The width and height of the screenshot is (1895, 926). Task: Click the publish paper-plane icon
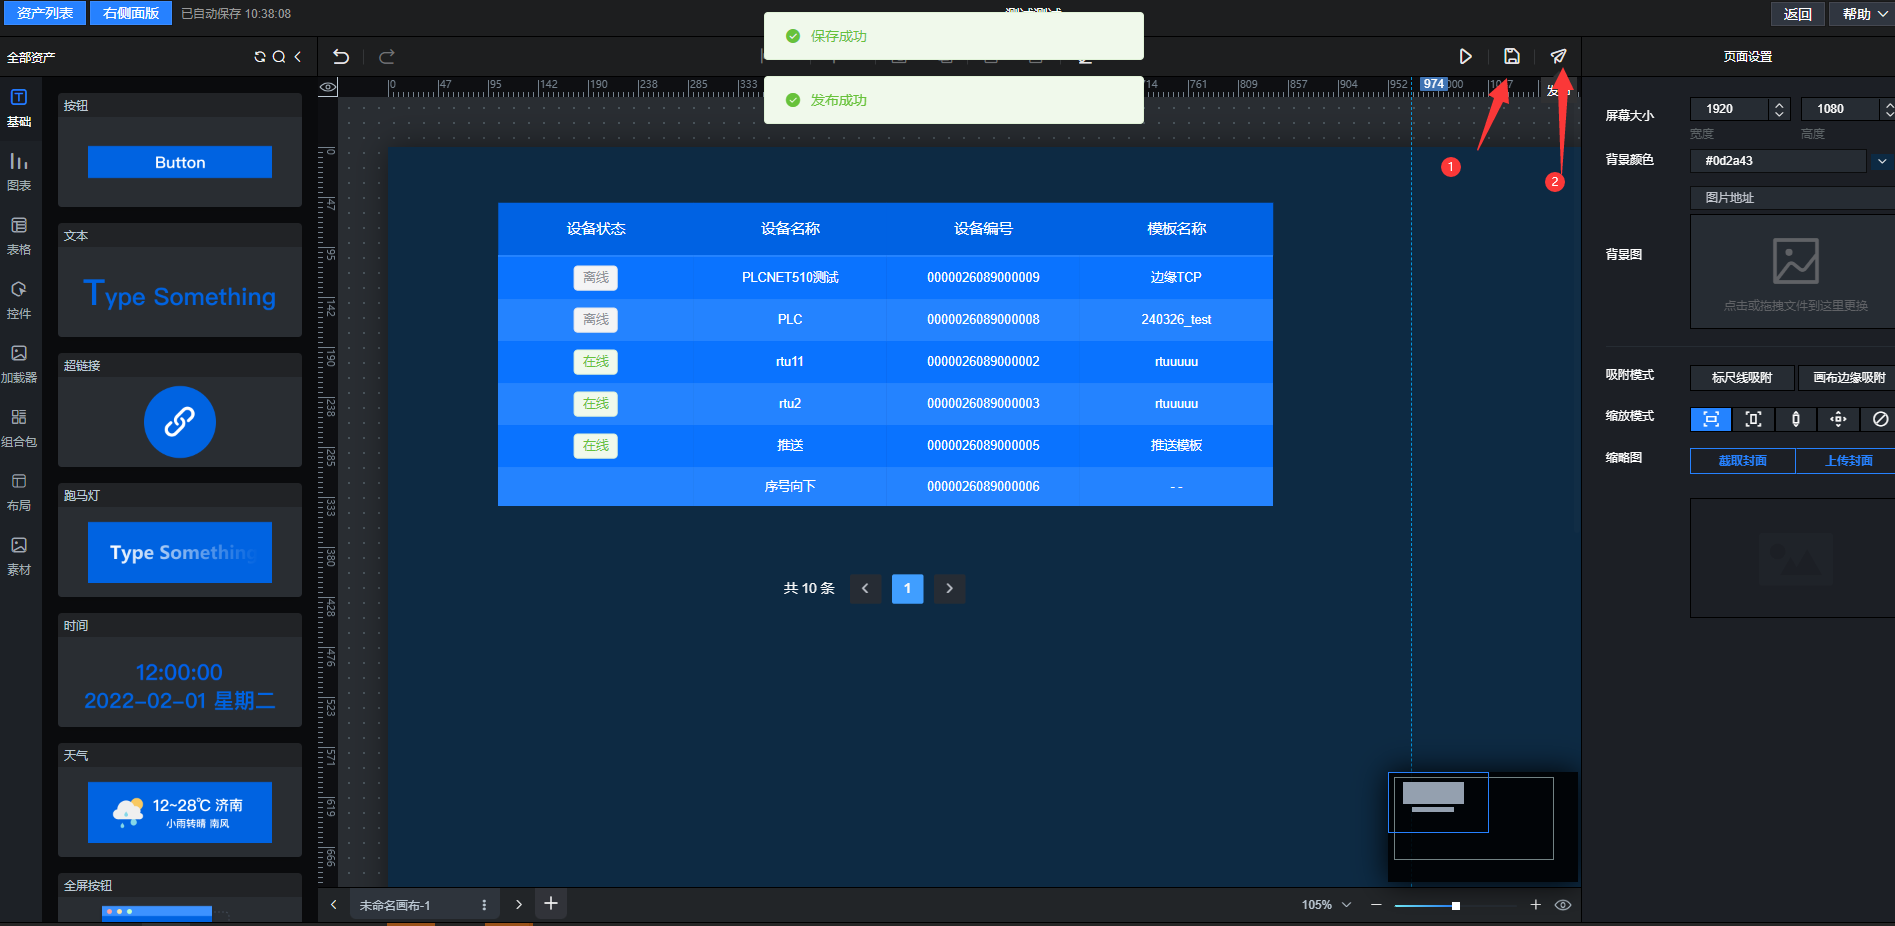[1558, 57]
